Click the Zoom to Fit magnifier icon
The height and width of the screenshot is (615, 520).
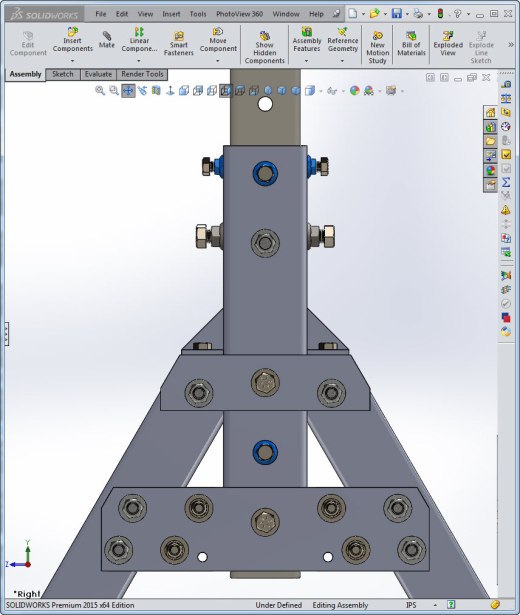click(x=100, y=91)
